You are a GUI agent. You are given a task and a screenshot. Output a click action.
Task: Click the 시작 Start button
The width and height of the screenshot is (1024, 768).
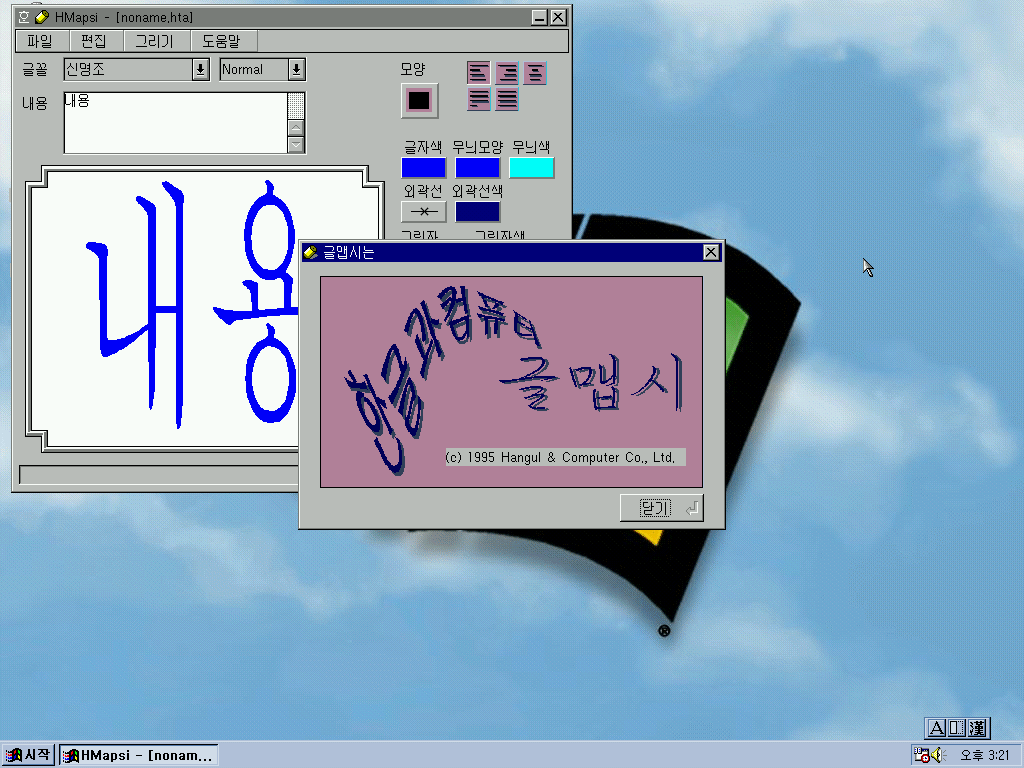27,755
